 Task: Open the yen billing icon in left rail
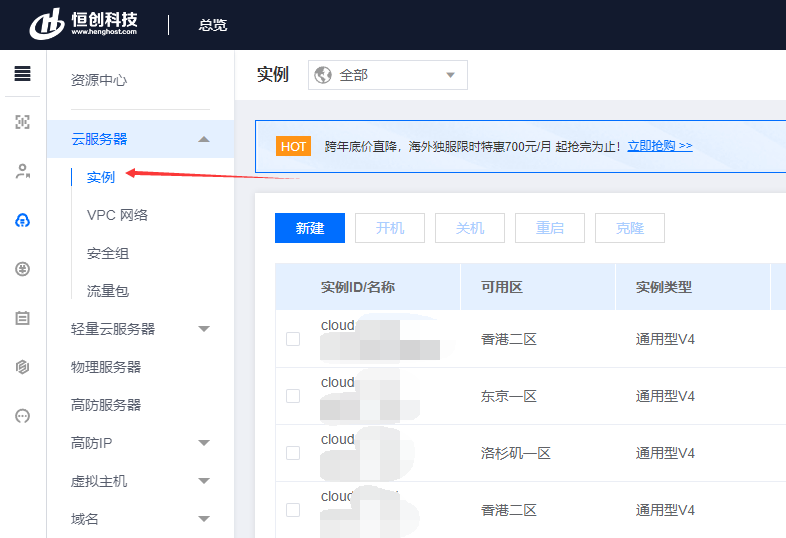click(x=23, y=269)
